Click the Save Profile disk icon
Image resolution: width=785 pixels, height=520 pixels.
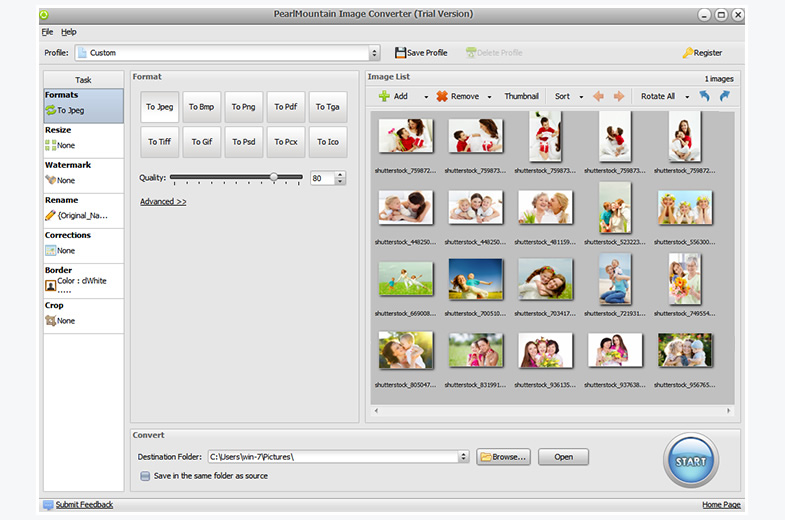pos(400,53)
